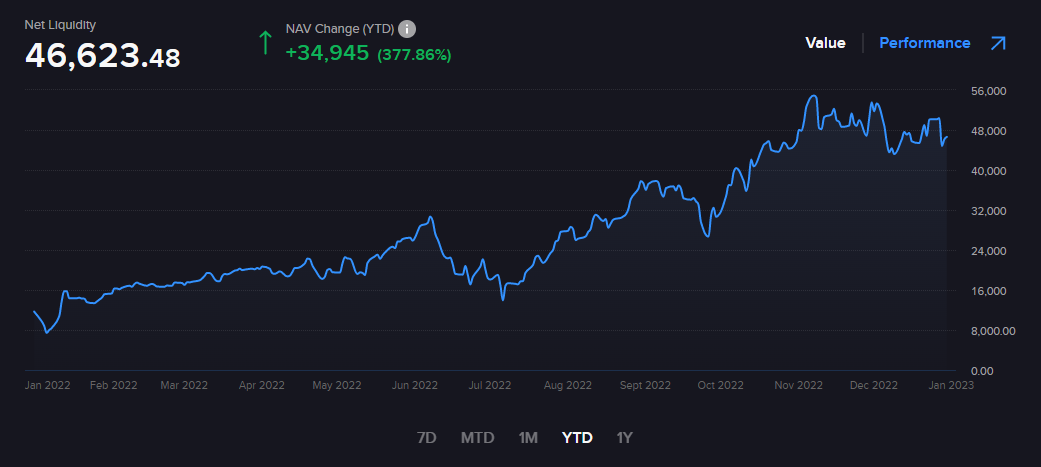Click the Apr 2022 axis label
This screenshot has height=467, width=1041.
tap(261, 385)
